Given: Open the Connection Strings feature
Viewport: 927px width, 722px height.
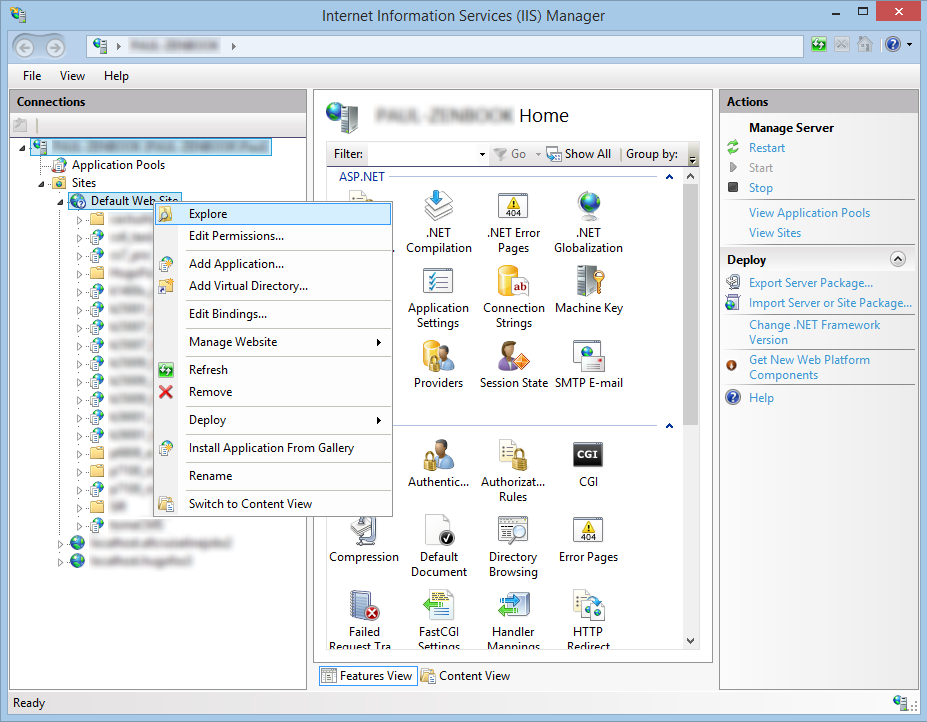Looking at the screenshot, I should click(513, 297).
